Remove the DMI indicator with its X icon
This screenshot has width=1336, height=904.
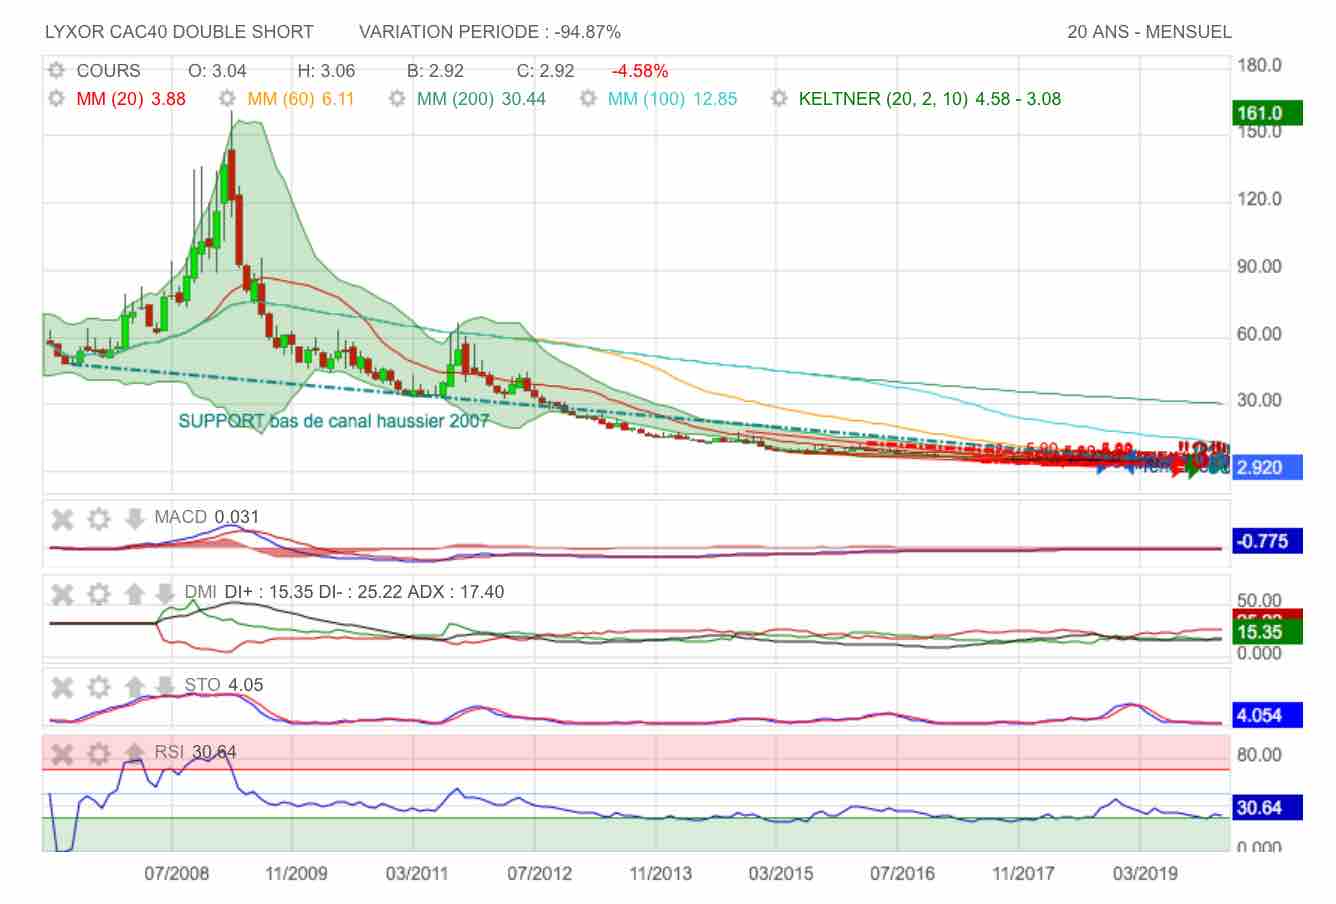[63, 594]
